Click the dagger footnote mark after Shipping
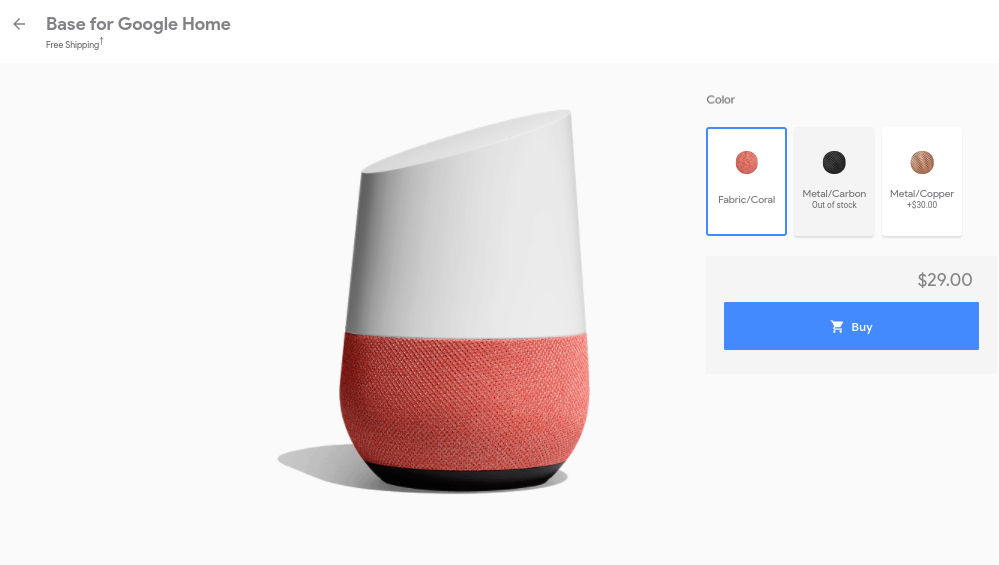 coord(101,41)
